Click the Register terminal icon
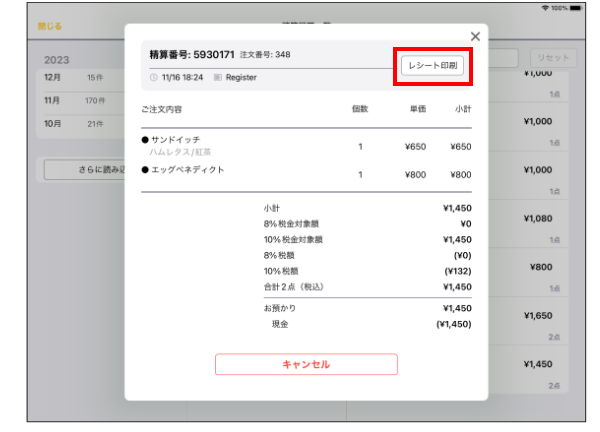This screenshot has width=600, height=432. click(x=220, y=76)
